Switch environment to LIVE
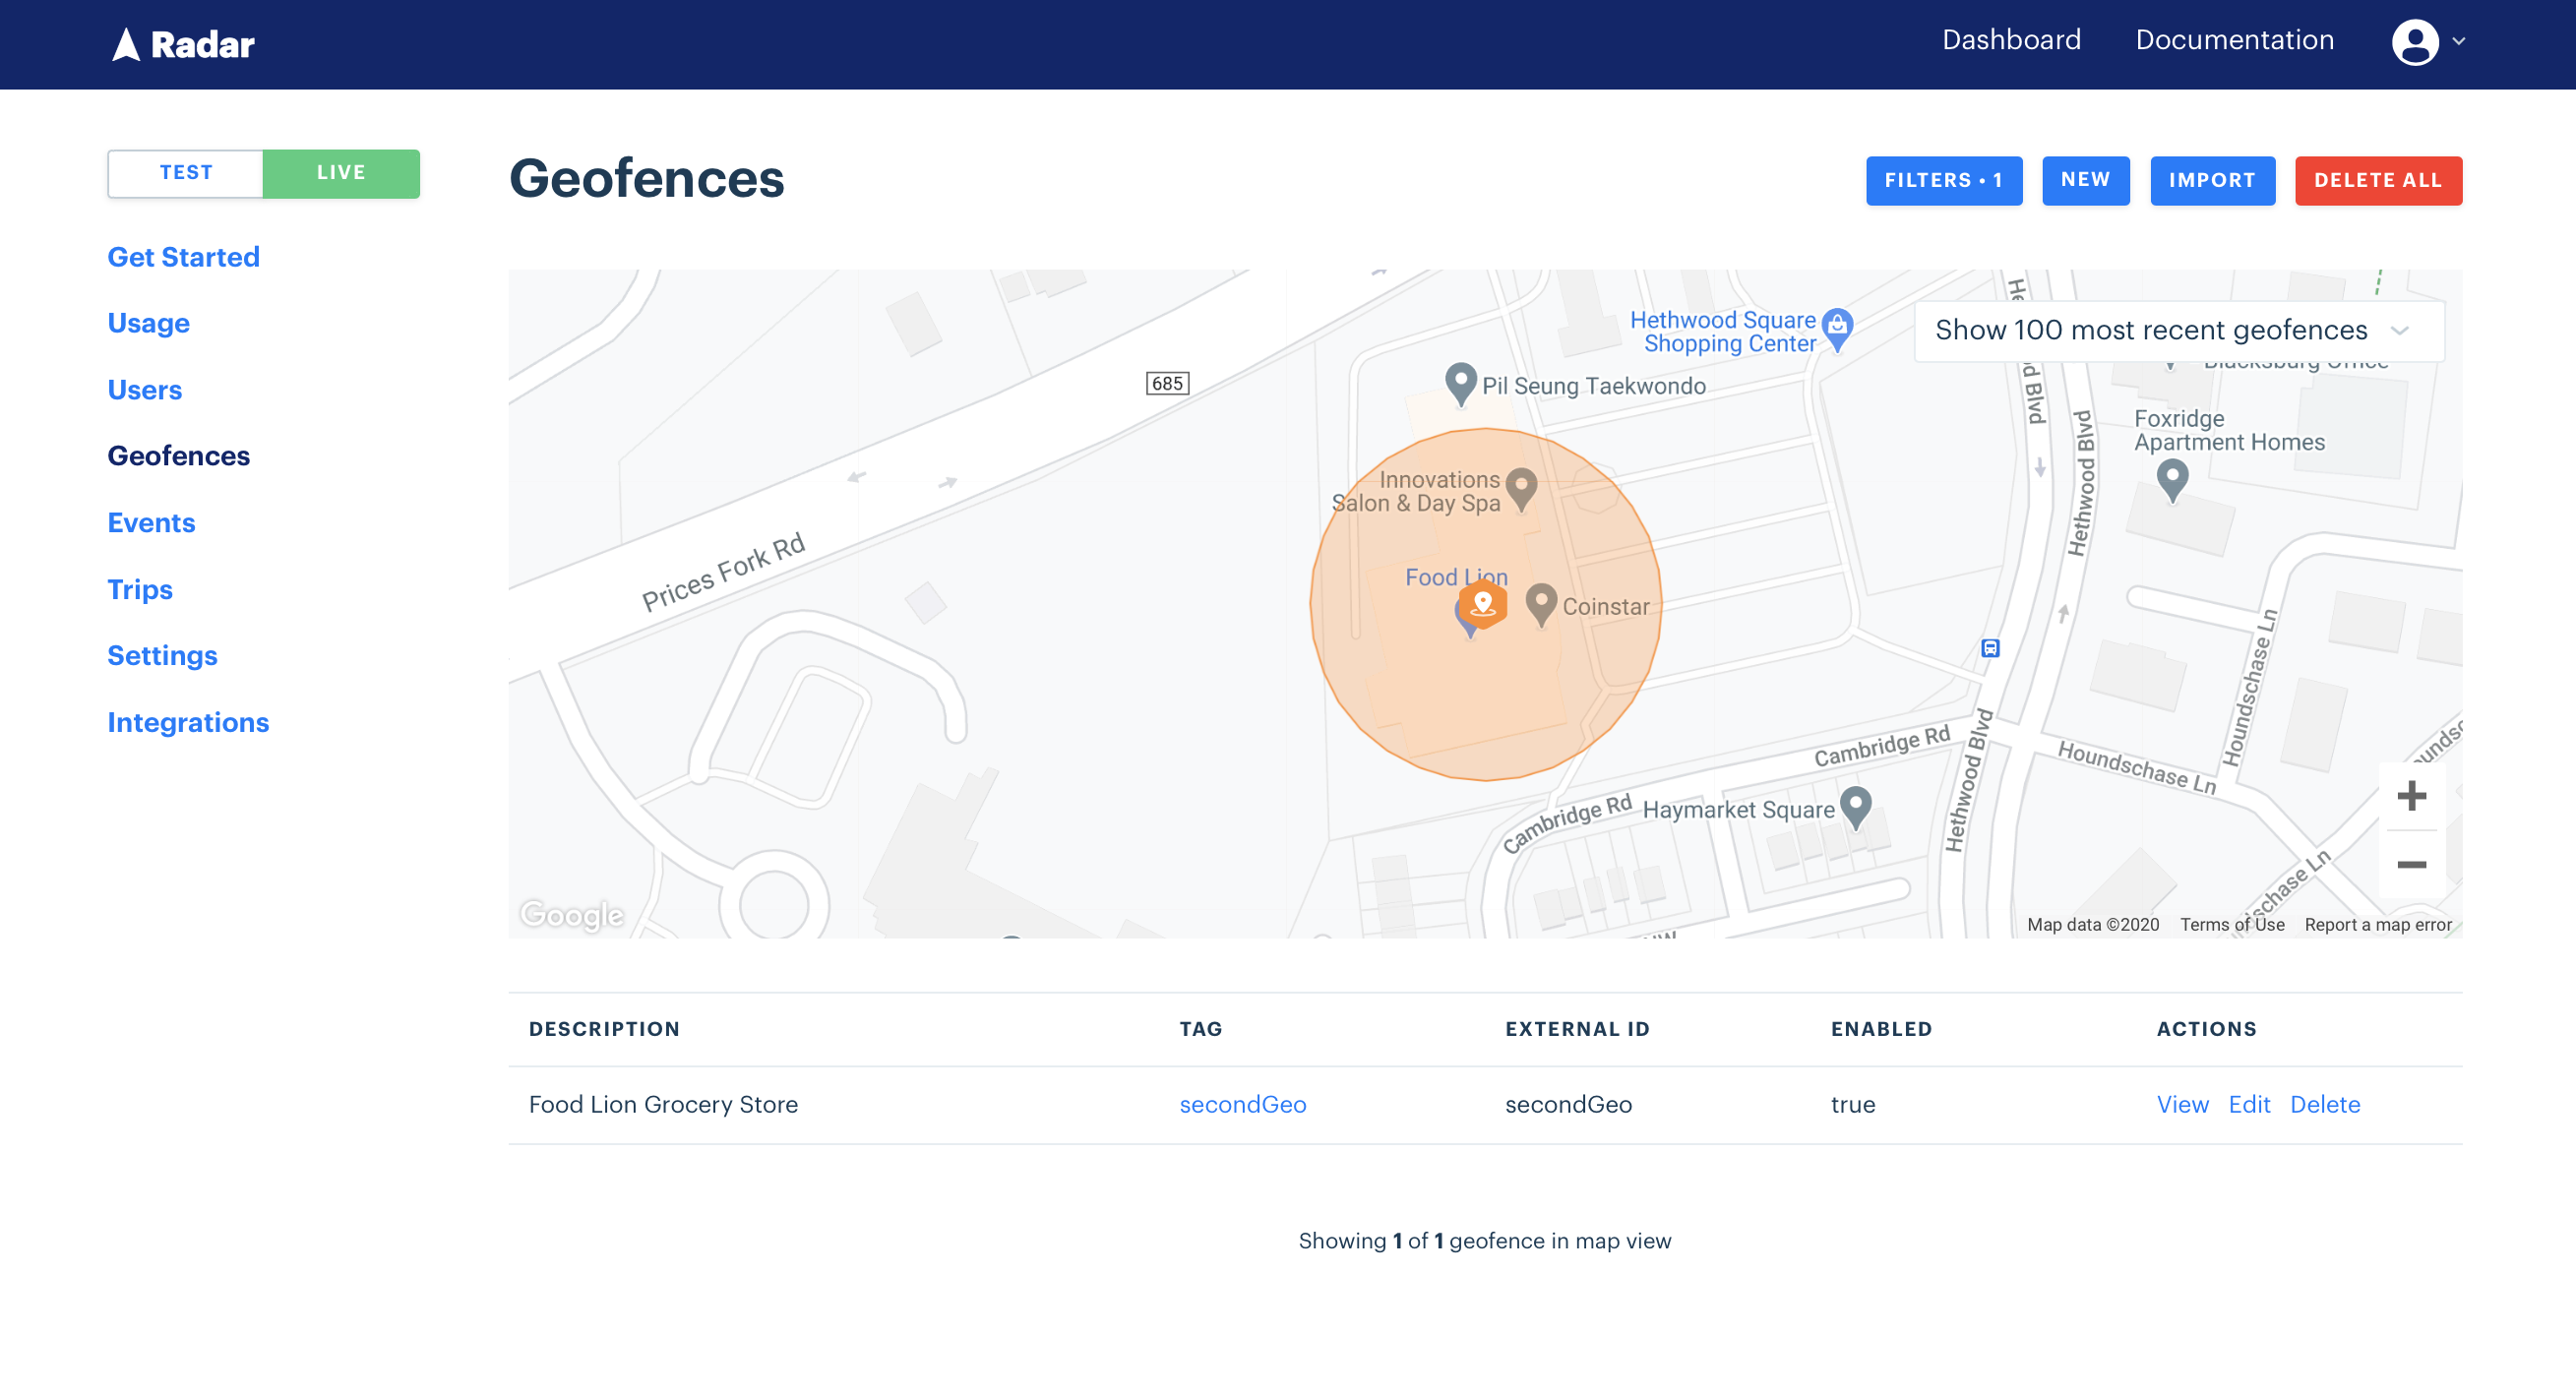The image size is (2576, 1395). (341, 173)
